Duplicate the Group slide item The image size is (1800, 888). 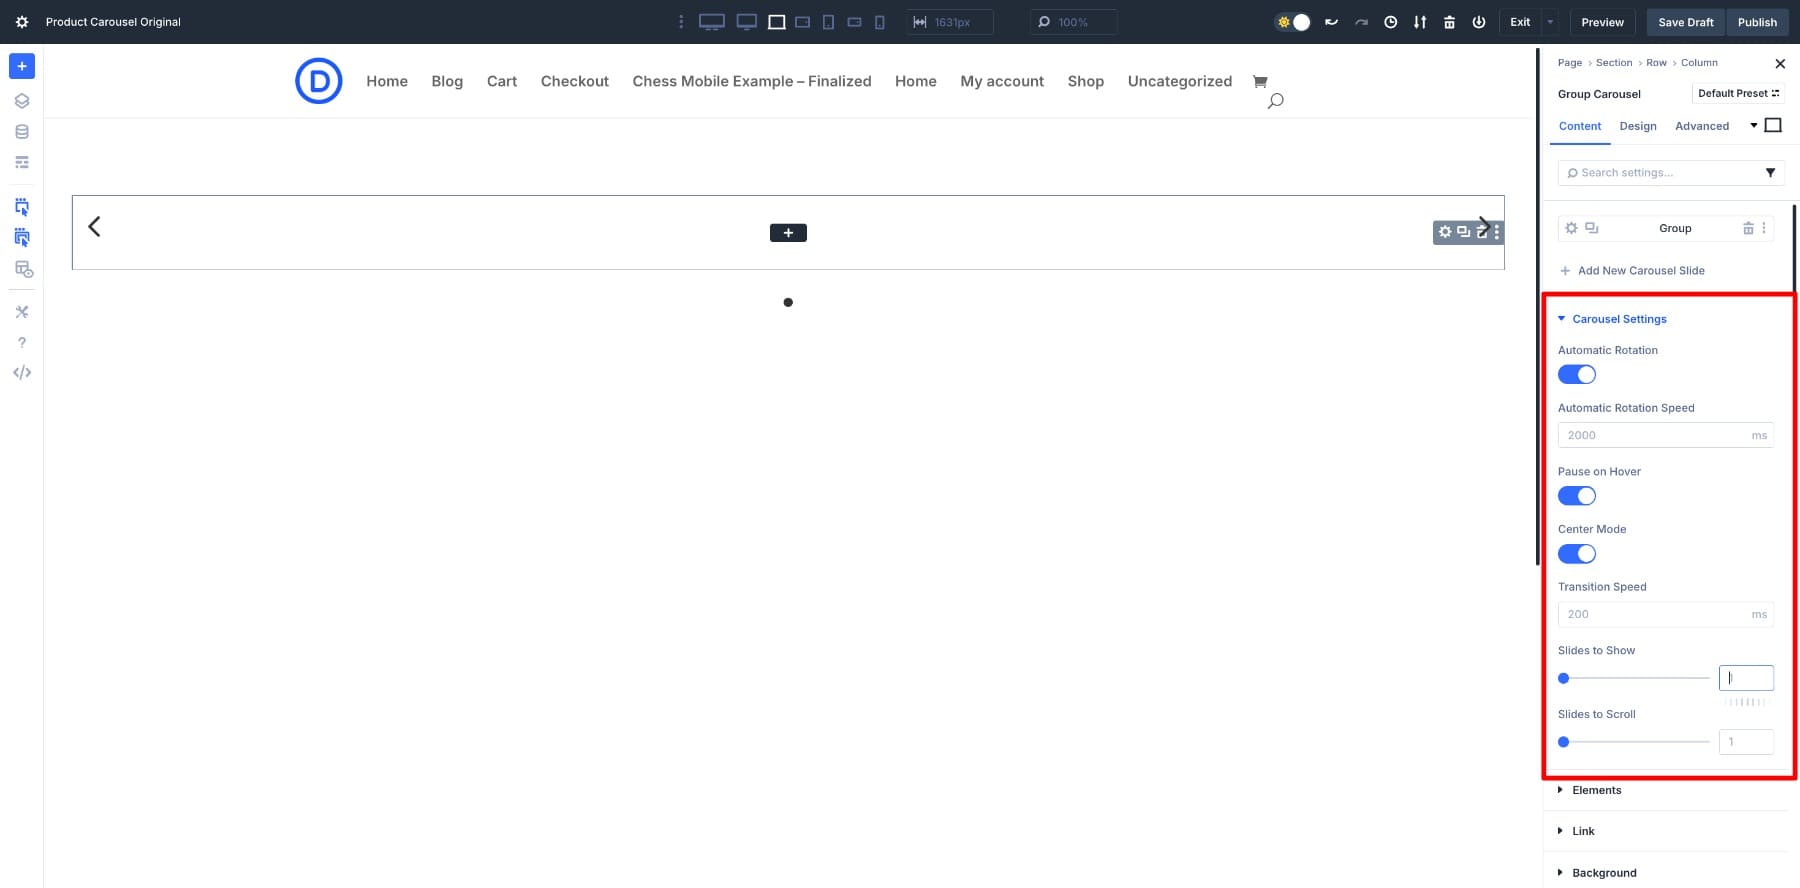[1592, 228]
